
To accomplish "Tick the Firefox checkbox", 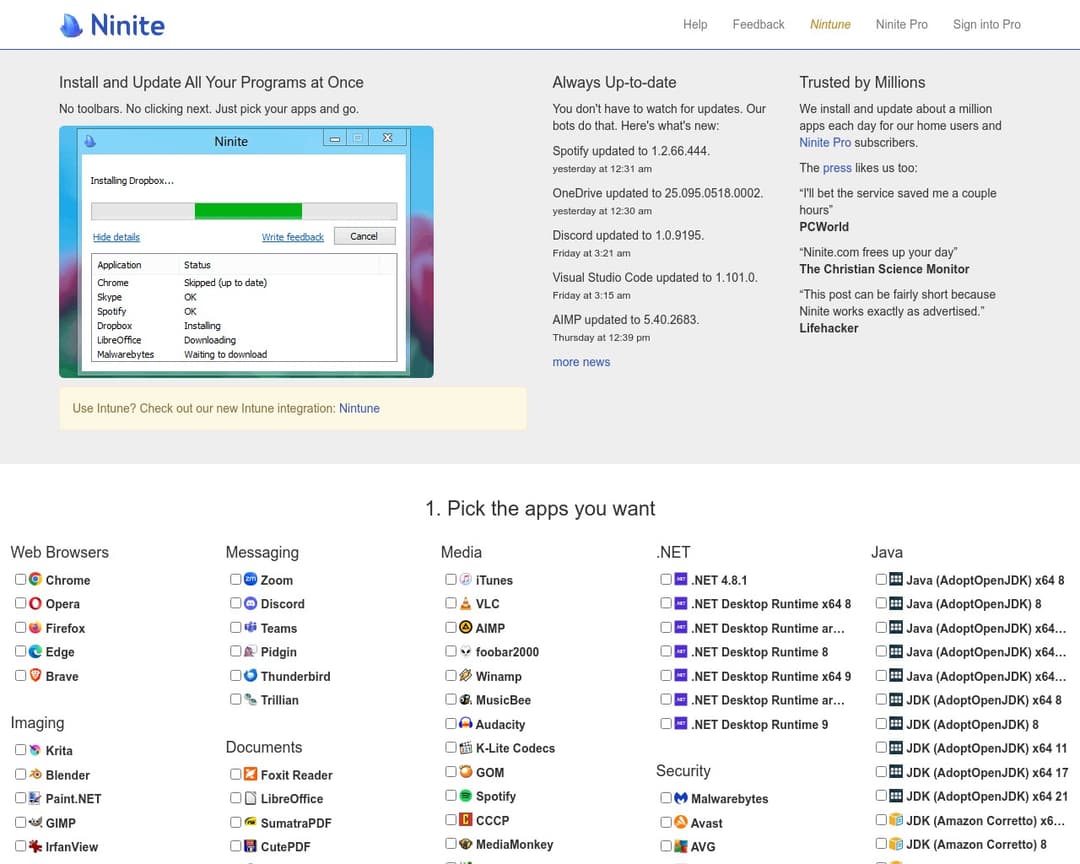I will pos(20,628).
